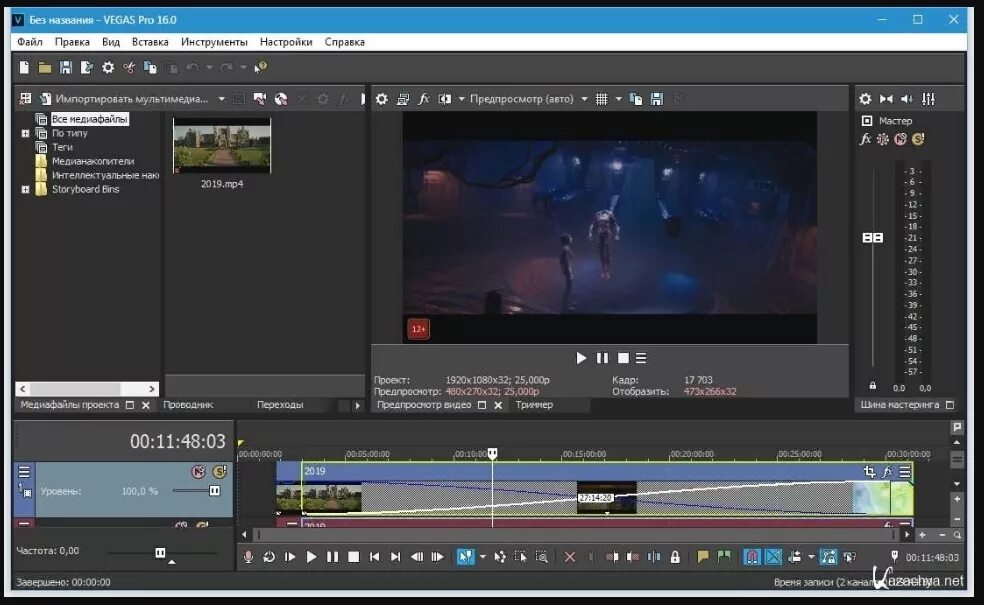Open the Вставка menu
This screenshot has height=605, width=984.
tap(150, 42)
